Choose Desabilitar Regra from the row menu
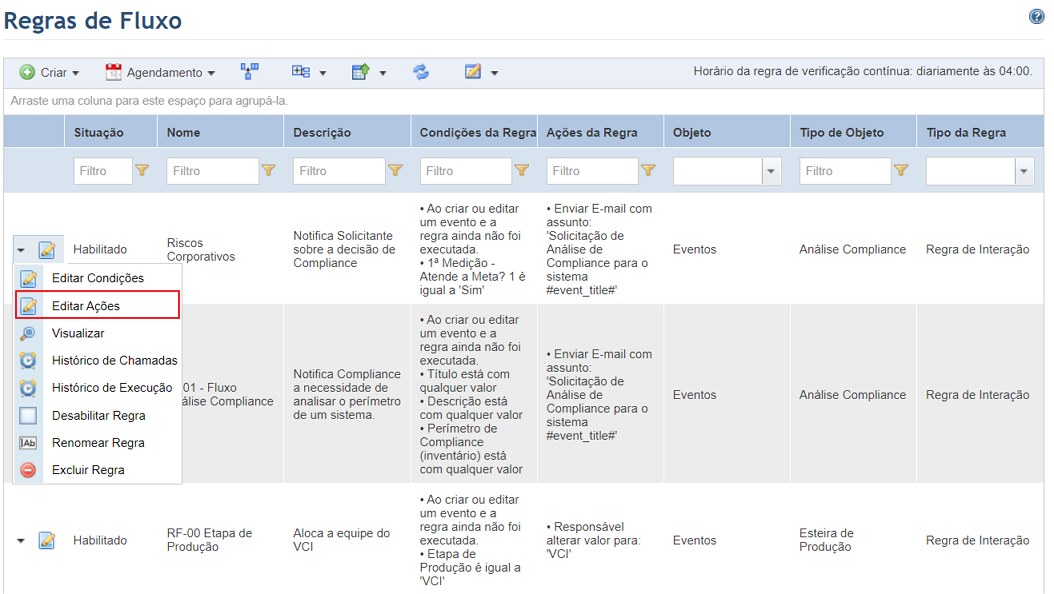The width and height of the screenshot is (1054, 594). (97, 415)
